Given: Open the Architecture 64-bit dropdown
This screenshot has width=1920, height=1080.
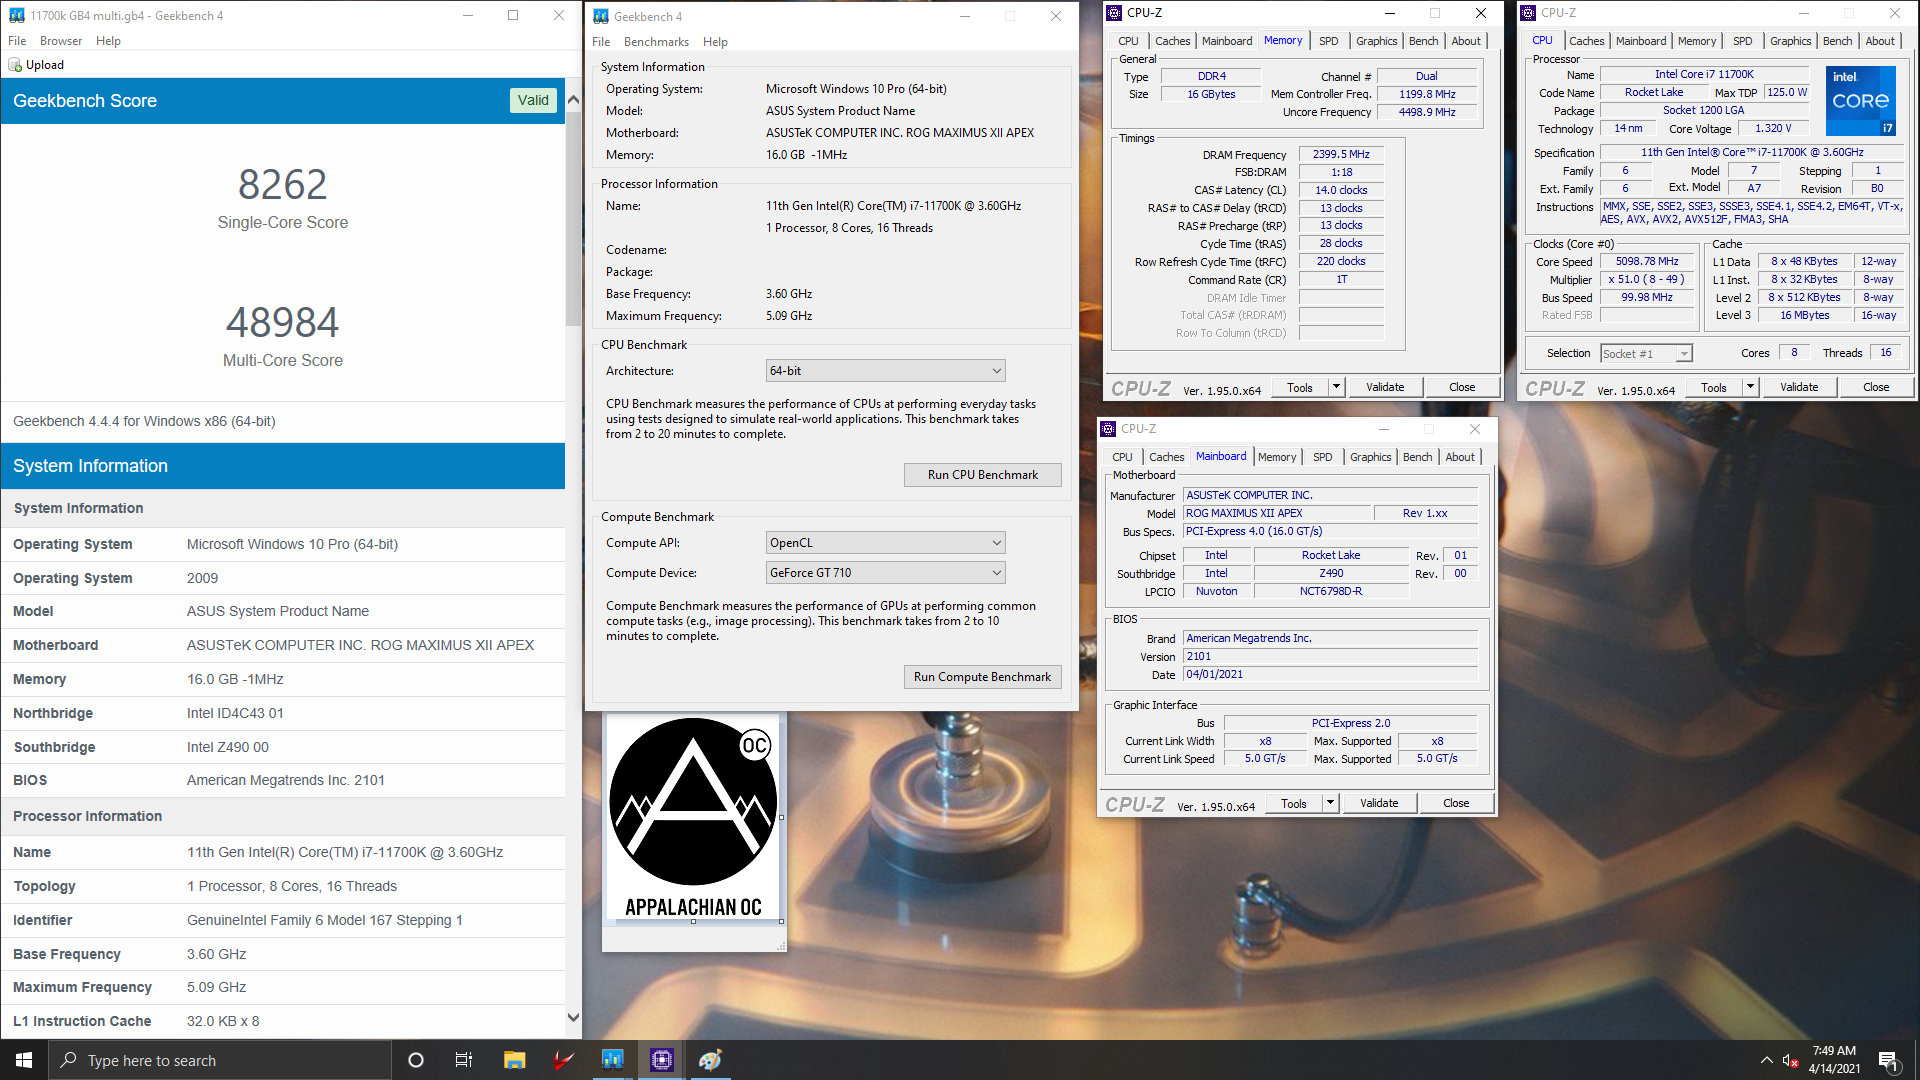Looking at the screenshot, I should (x=885, y=371).
